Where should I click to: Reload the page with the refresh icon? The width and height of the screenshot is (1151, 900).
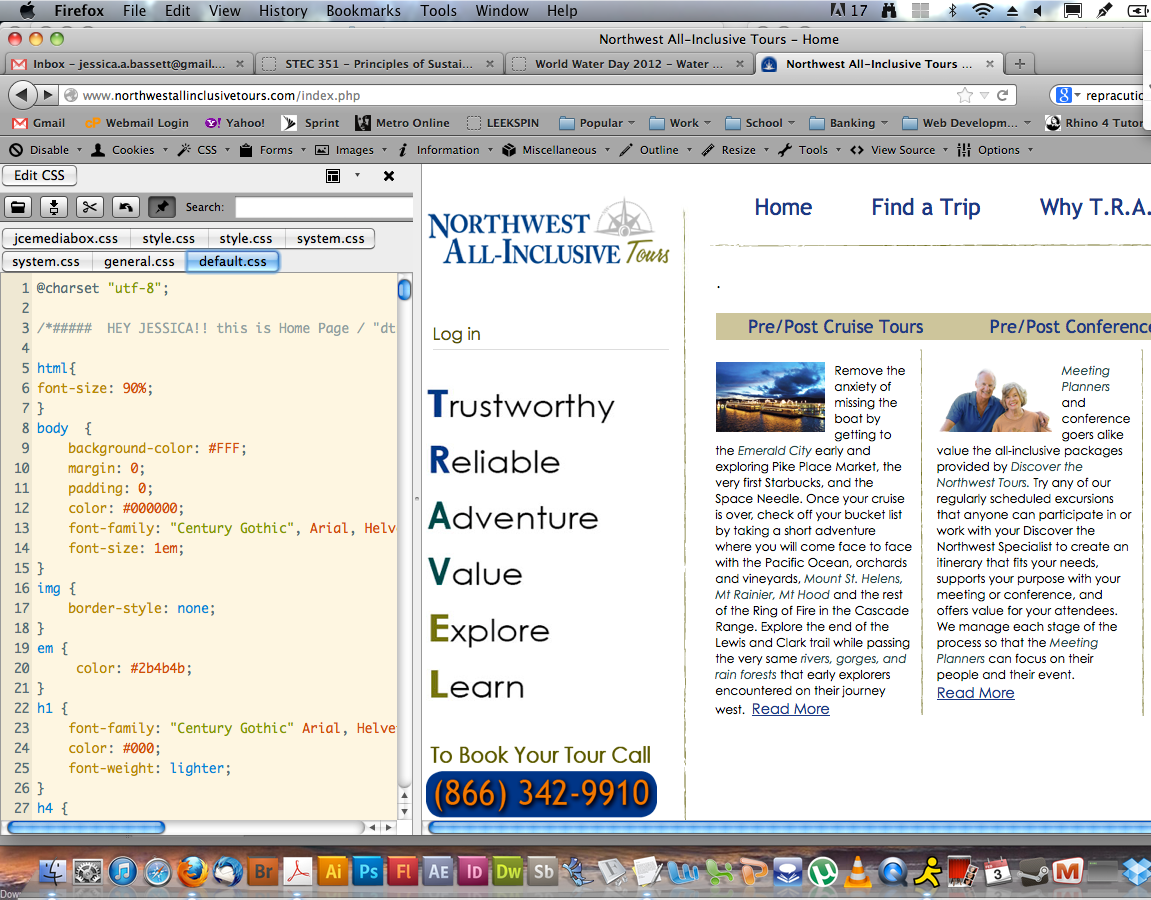(1002, 95)
